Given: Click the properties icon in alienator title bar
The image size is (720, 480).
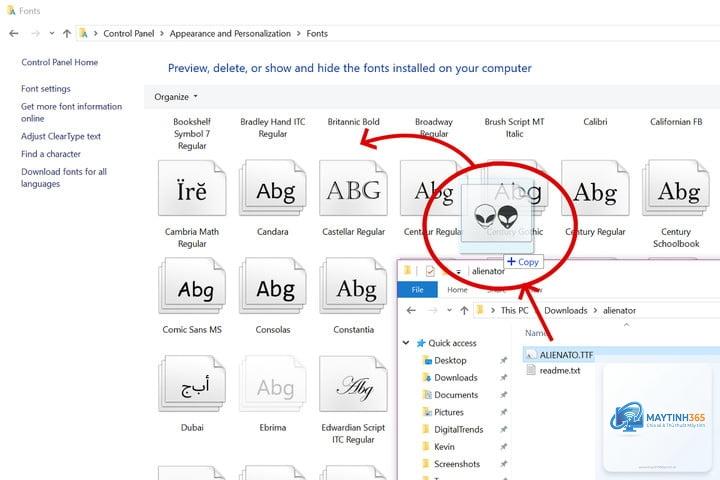Looking at the screenshot, I should (x=430, y=271).
